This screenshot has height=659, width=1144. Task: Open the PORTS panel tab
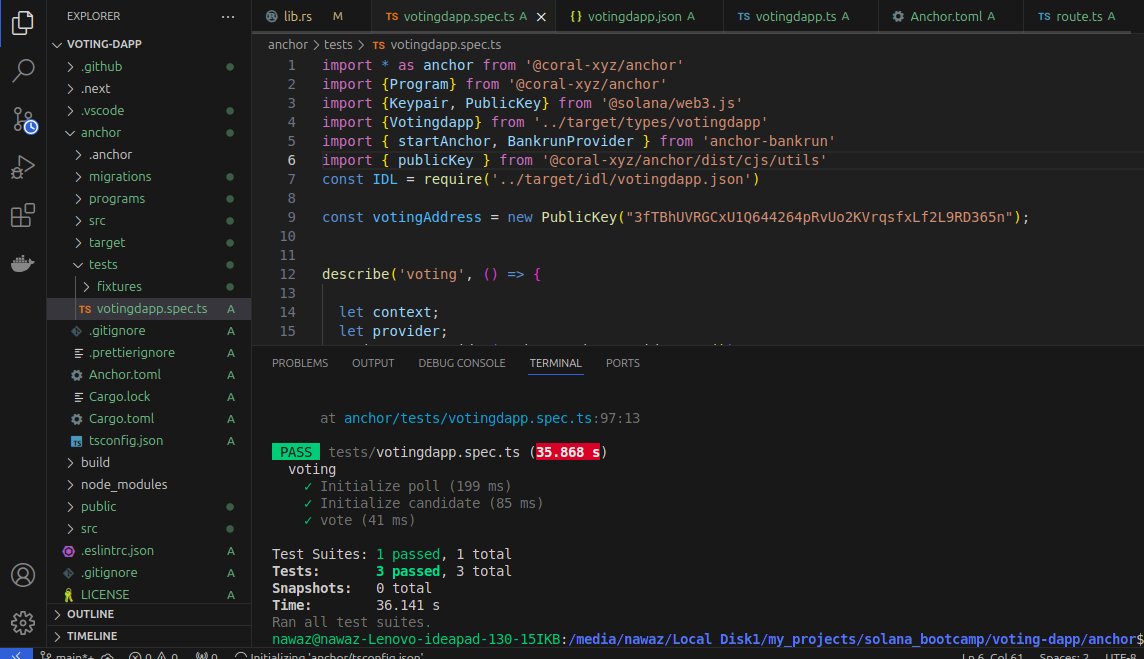622,363
